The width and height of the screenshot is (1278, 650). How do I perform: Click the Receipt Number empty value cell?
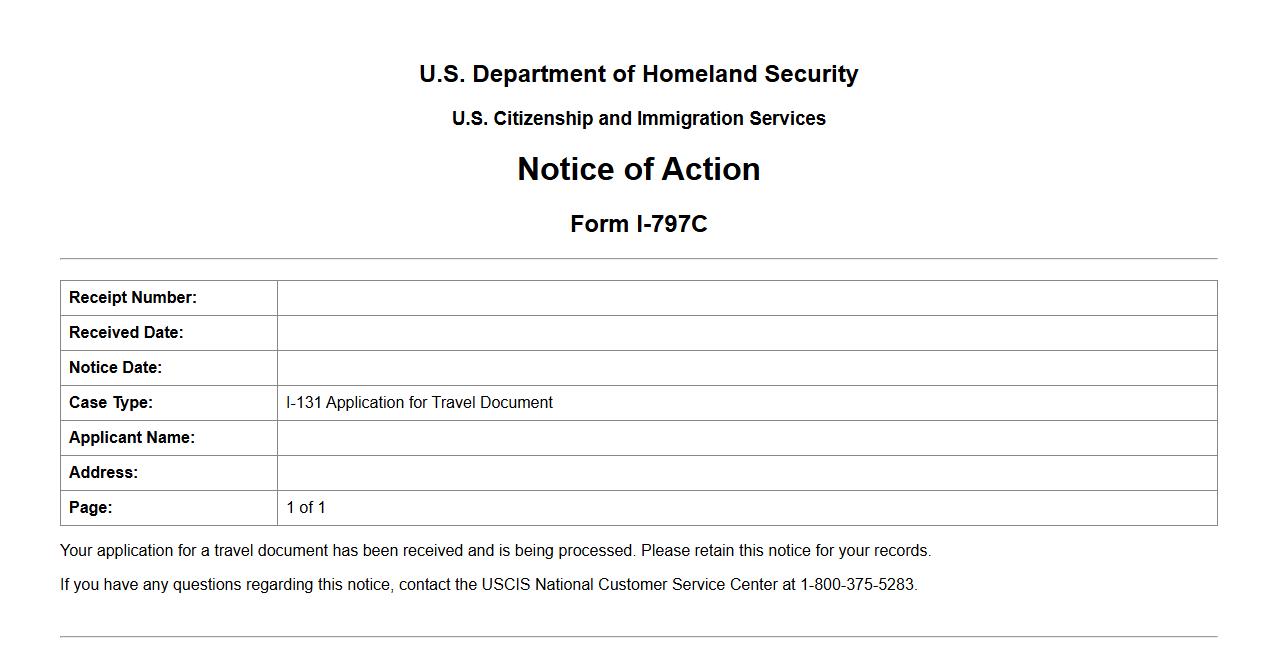click(747, 298)
